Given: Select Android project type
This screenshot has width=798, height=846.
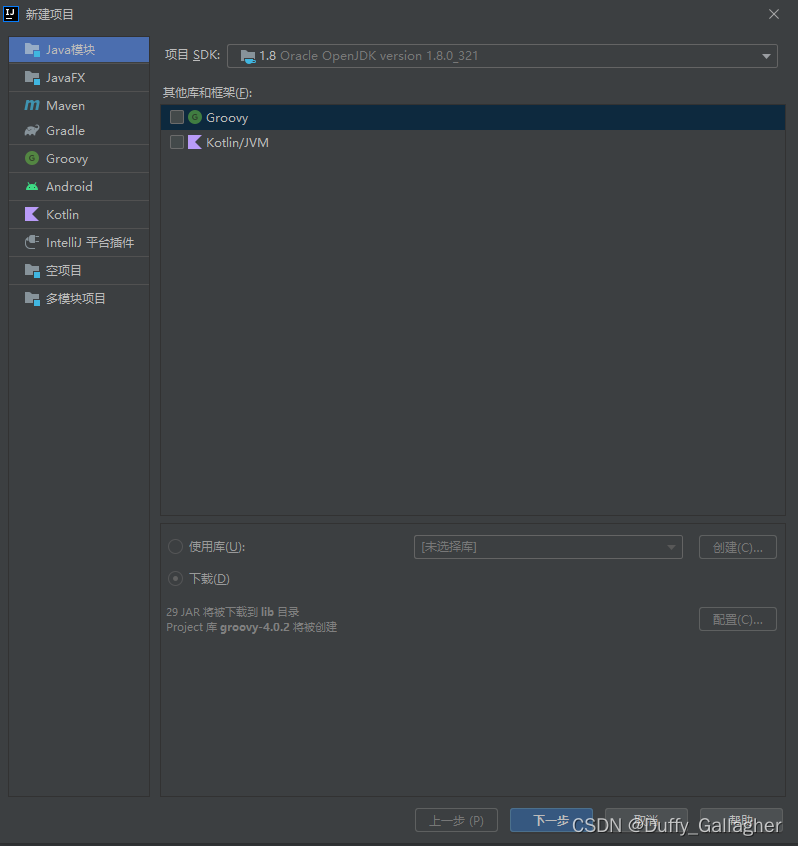Looking at the screenshot, I should [x=79, y=187].
